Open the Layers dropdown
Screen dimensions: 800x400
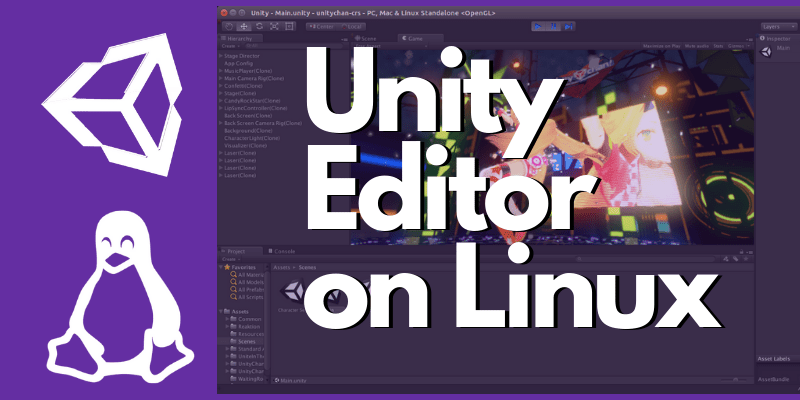(x=778, y=27)
